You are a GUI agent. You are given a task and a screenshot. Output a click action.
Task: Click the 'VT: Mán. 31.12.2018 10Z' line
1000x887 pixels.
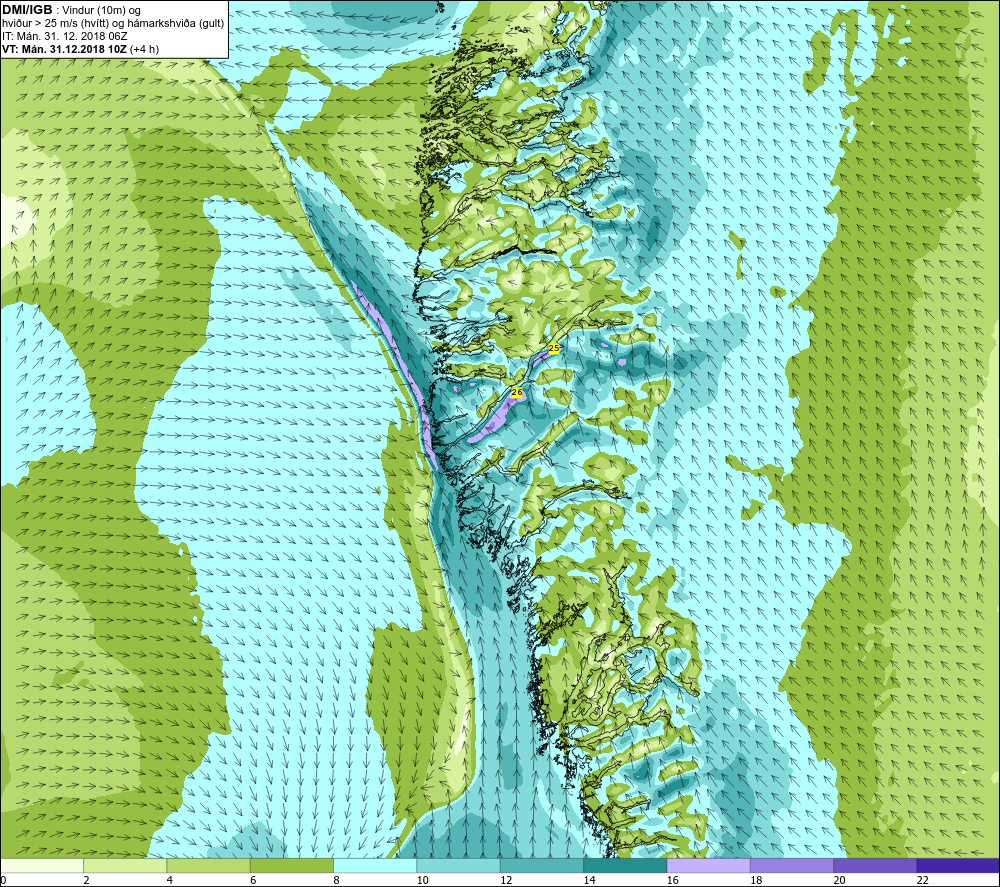point(66,49)
